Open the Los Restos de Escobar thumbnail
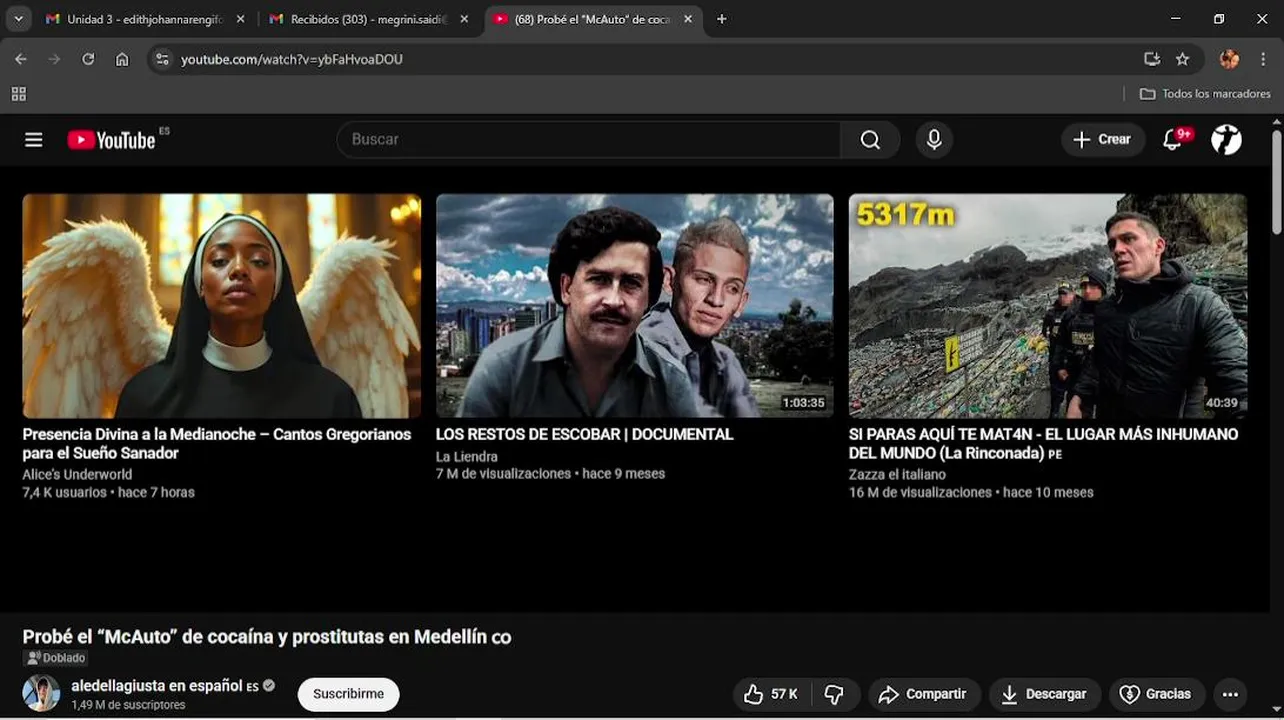This screenshot has width=1284, height=720. click(x=634, y=305)
